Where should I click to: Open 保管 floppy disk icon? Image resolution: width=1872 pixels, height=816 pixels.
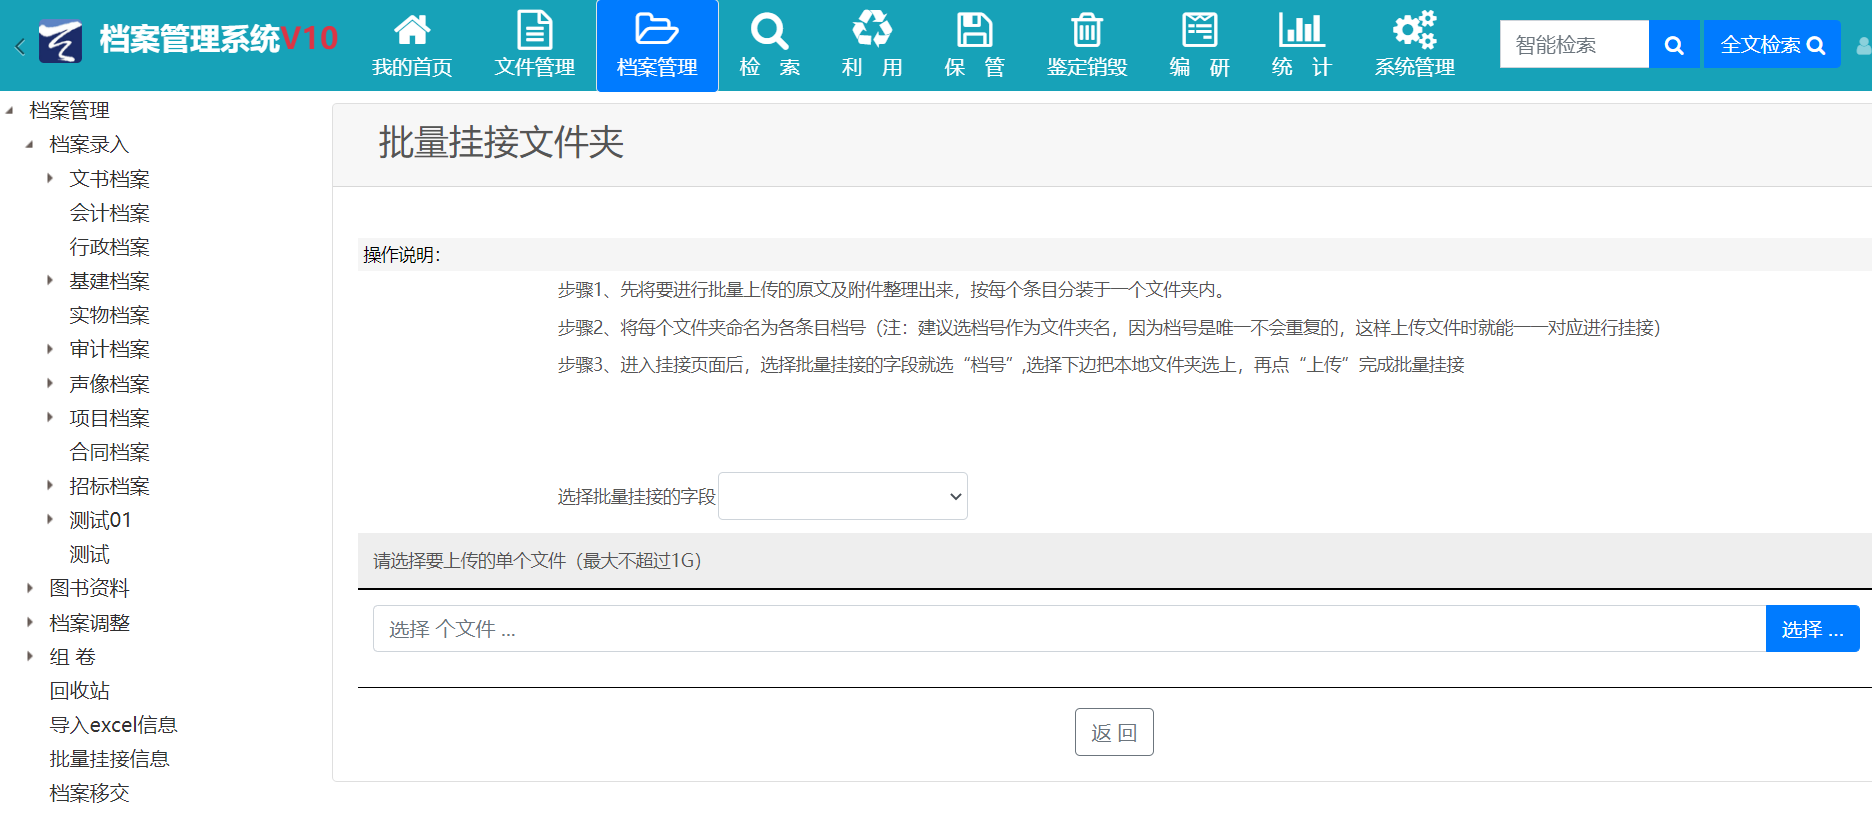[974, 30]
